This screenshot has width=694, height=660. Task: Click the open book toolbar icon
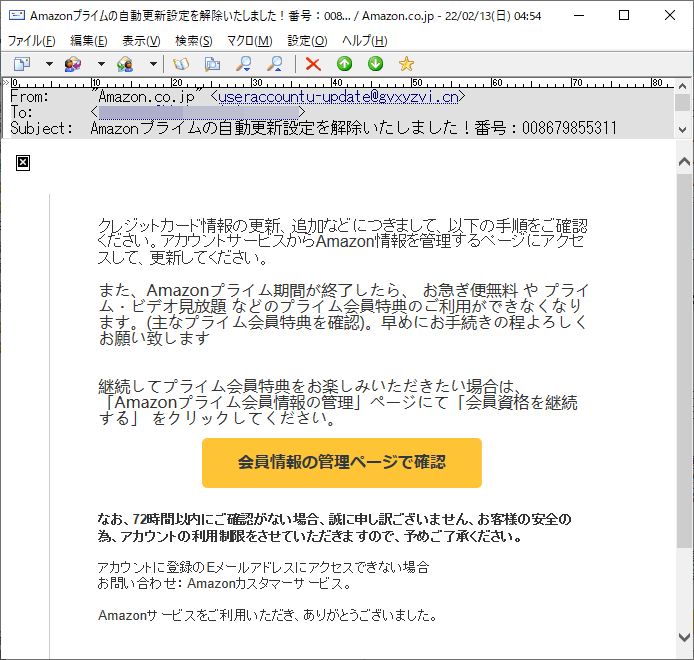tap(181, 64)
